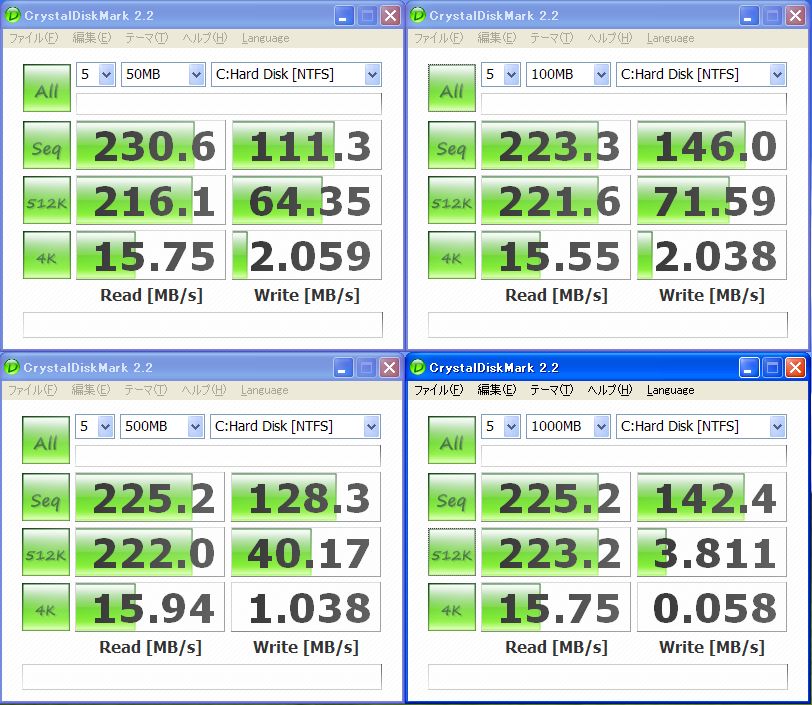812x705 pixels.
Task: Start the Seq test in the 500MB window
Action: click(46, 497)
